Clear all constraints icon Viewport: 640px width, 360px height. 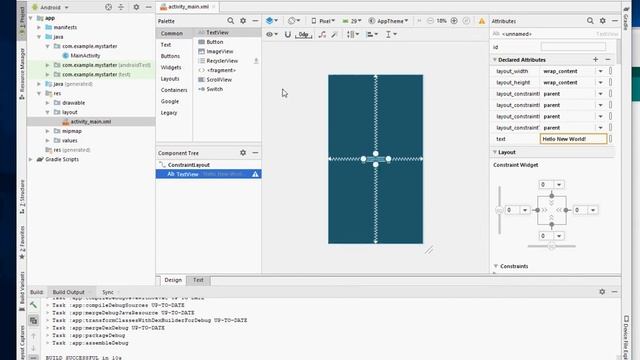(x=322, y=35)
